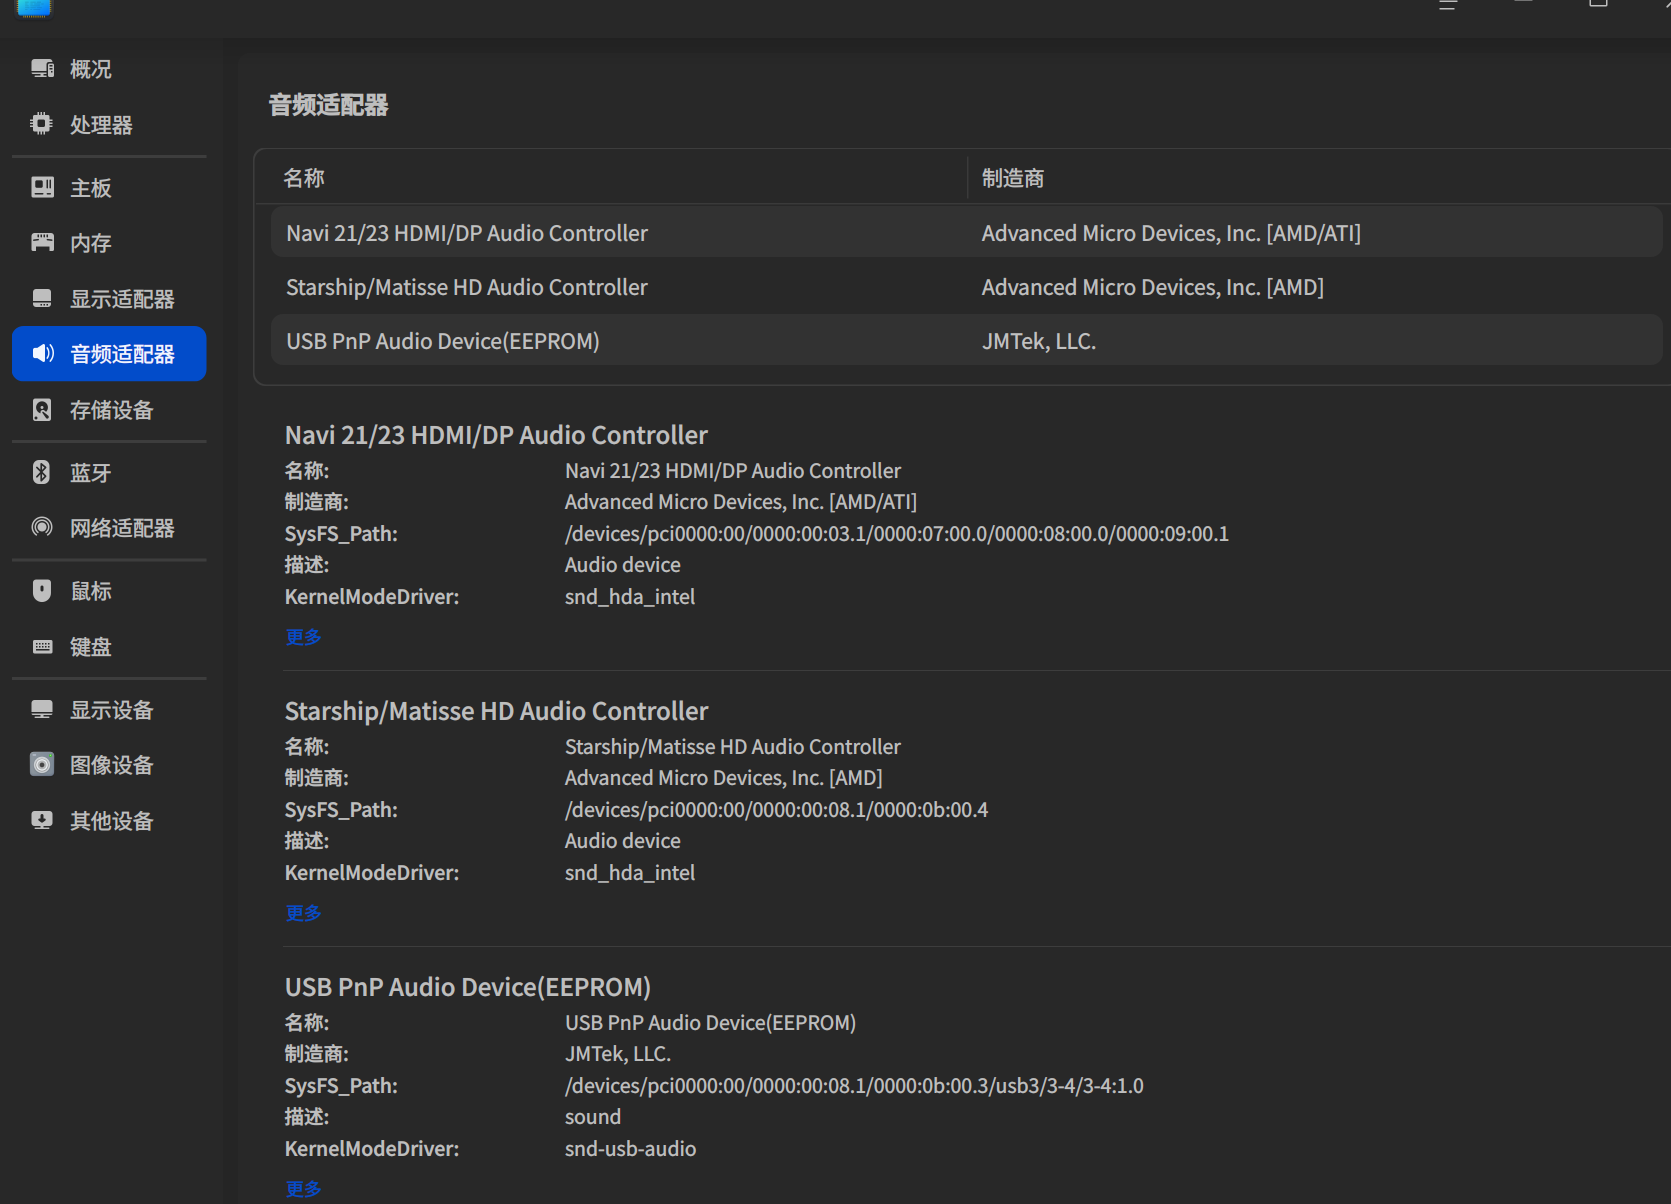Viewport: 1671px width, 1204px height.
Task: Open the 概况 overview icon in sidebar
Action: (42, 69)
